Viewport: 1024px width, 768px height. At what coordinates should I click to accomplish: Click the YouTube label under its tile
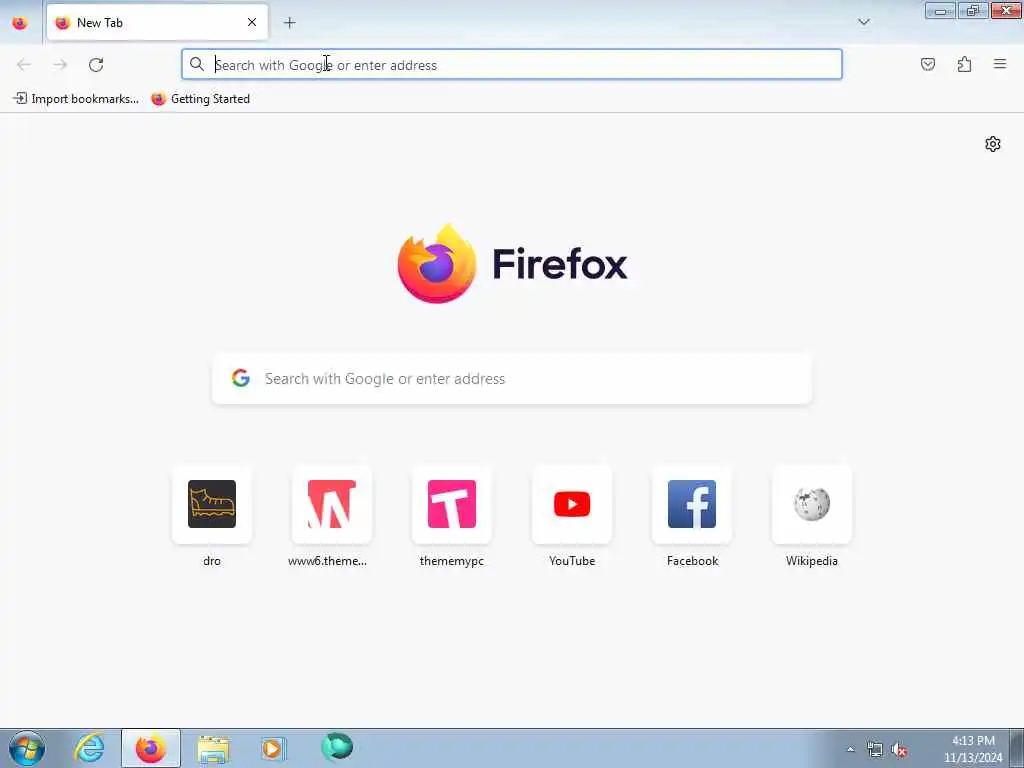(x=572, y=561)
